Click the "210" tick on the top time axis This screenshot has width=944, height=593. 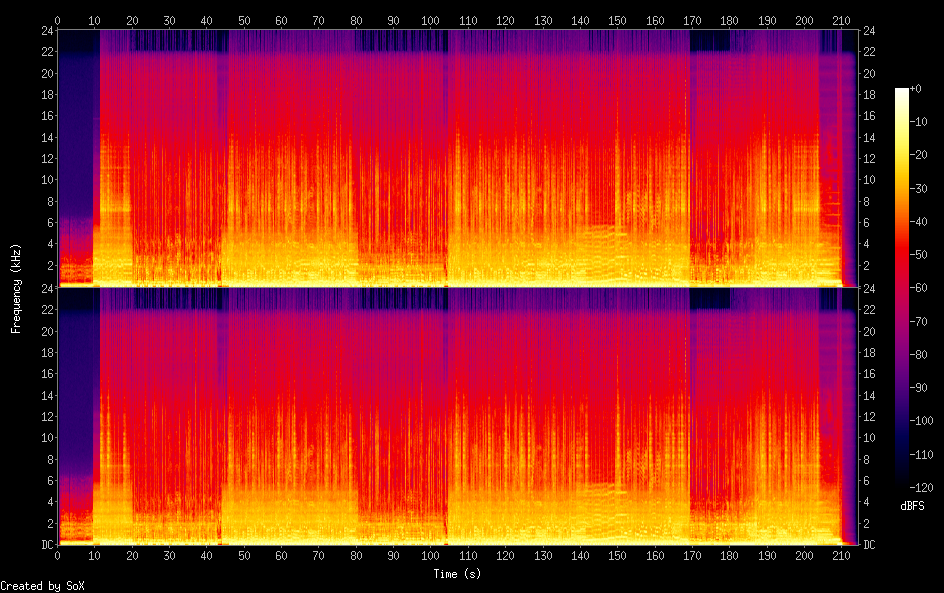click(841, 20)
